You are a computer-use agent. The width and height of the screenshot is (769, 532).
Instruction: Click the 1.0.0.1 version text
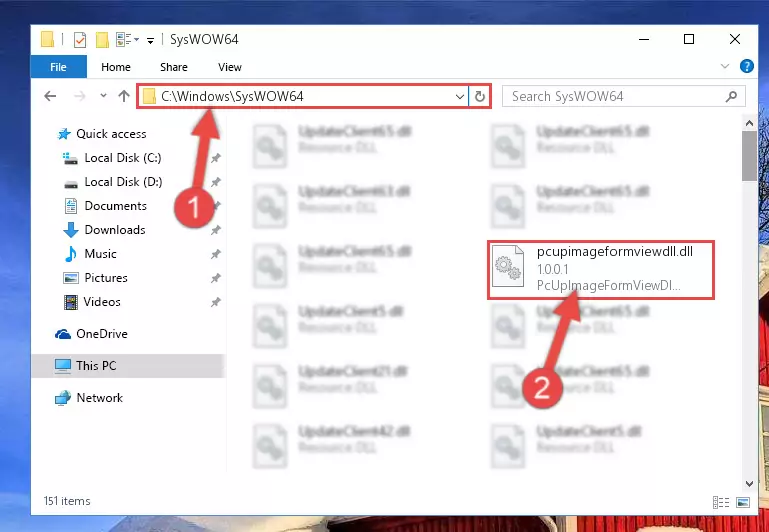(x=553, y=269)
